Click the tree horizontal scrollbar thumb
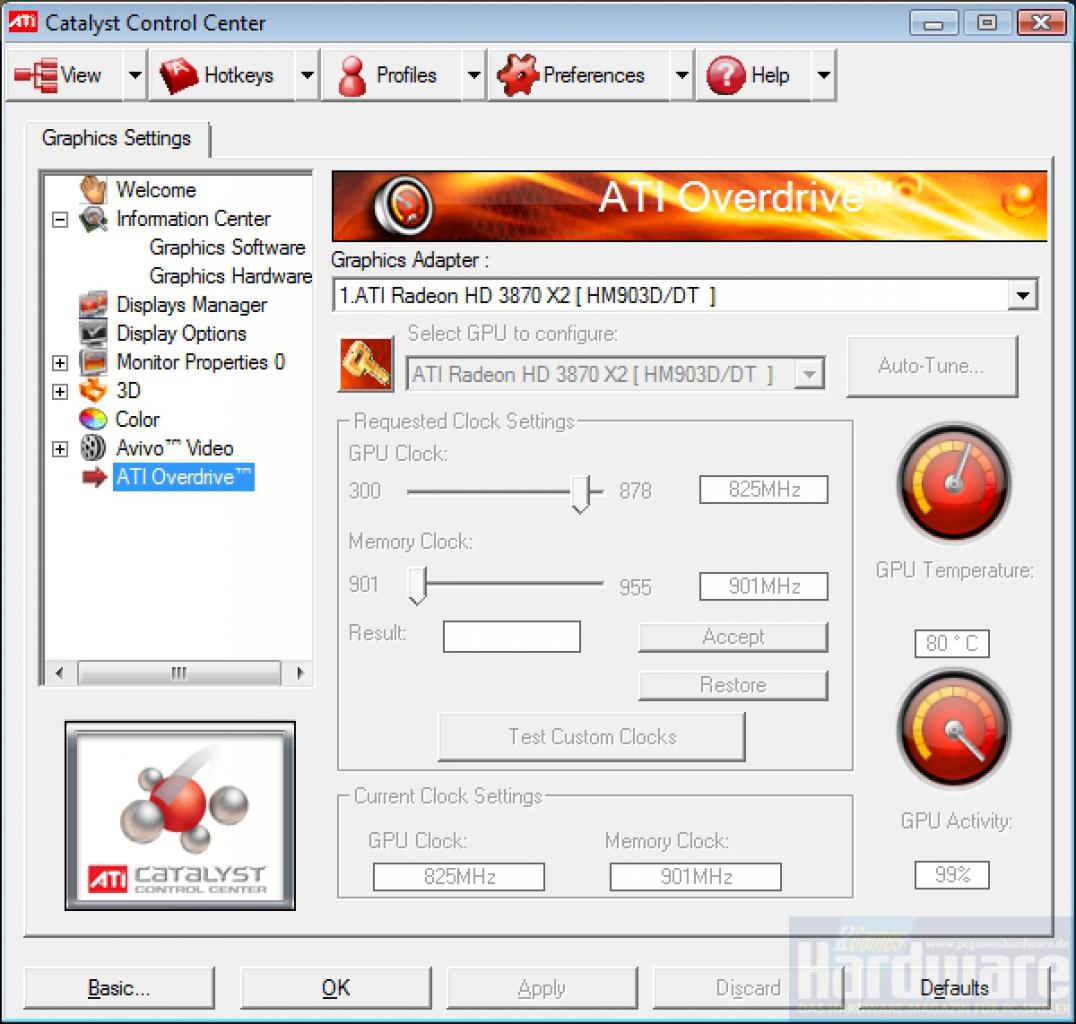This screenshot has width=1076, height=1024. [179, 673]
